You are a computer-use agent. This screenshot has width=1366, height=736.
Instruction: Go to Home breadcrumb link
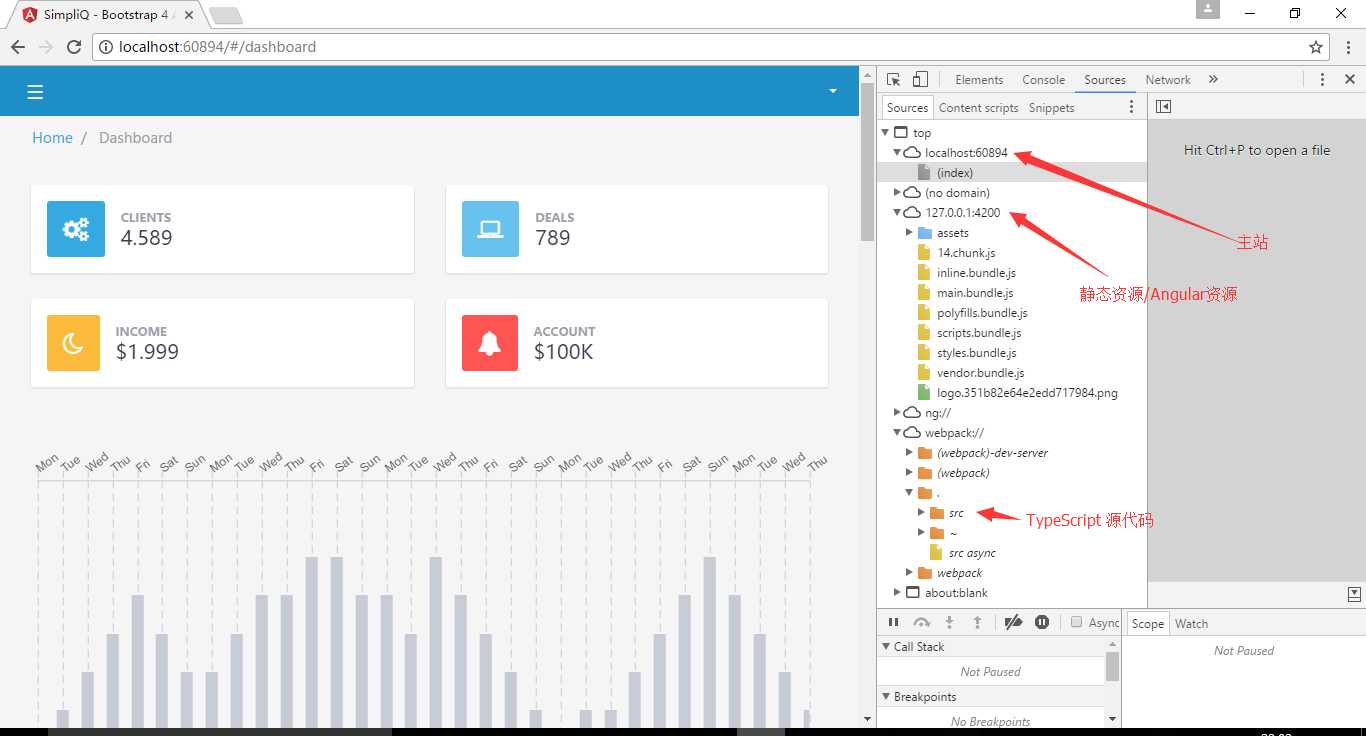52,138
